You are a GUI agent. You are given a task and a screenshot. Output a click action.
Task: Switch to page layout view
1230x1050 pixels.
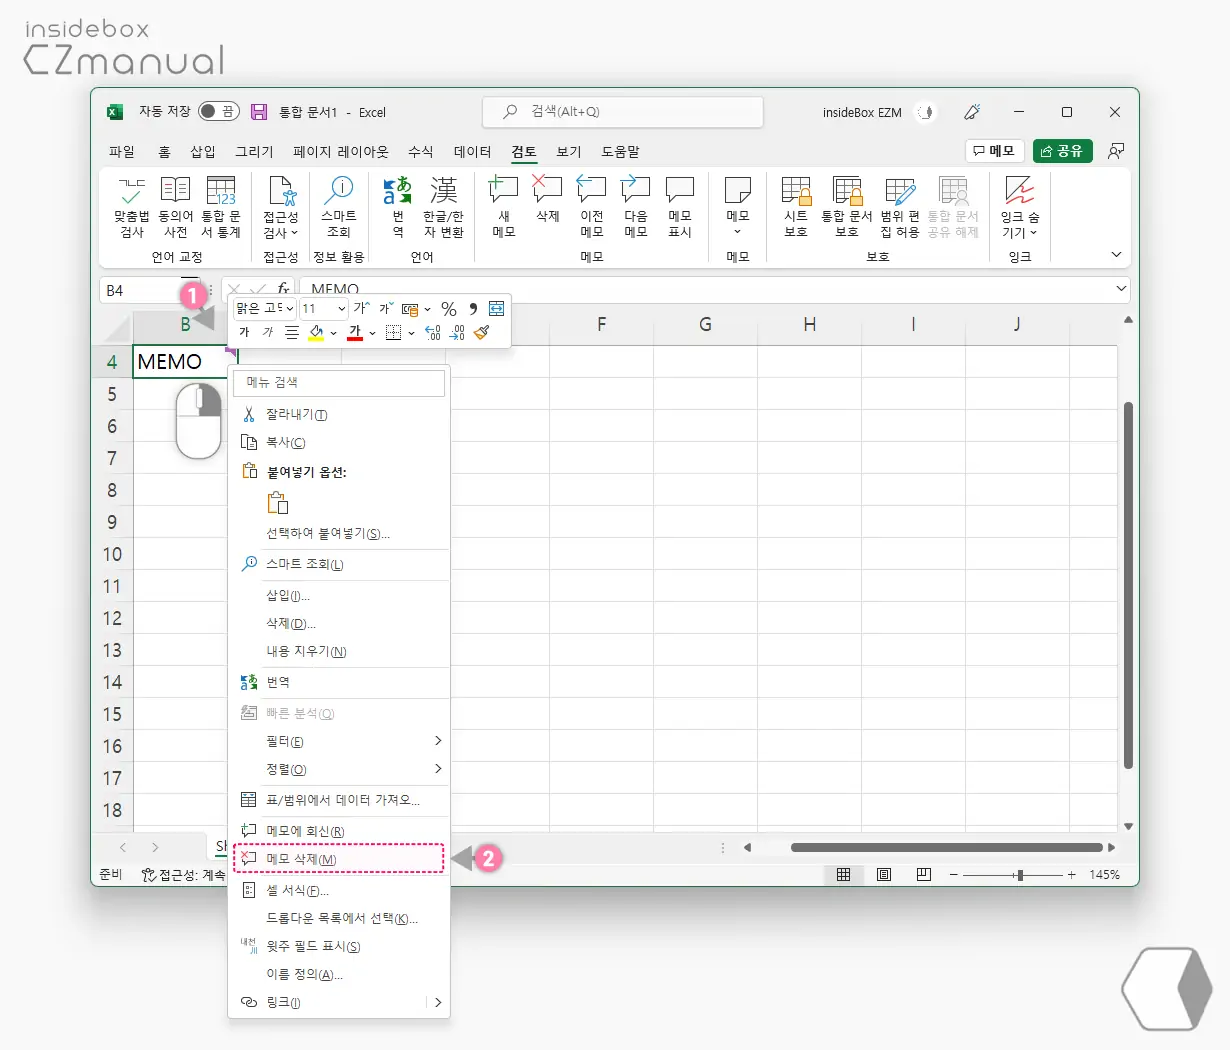[x=884, y=874]
